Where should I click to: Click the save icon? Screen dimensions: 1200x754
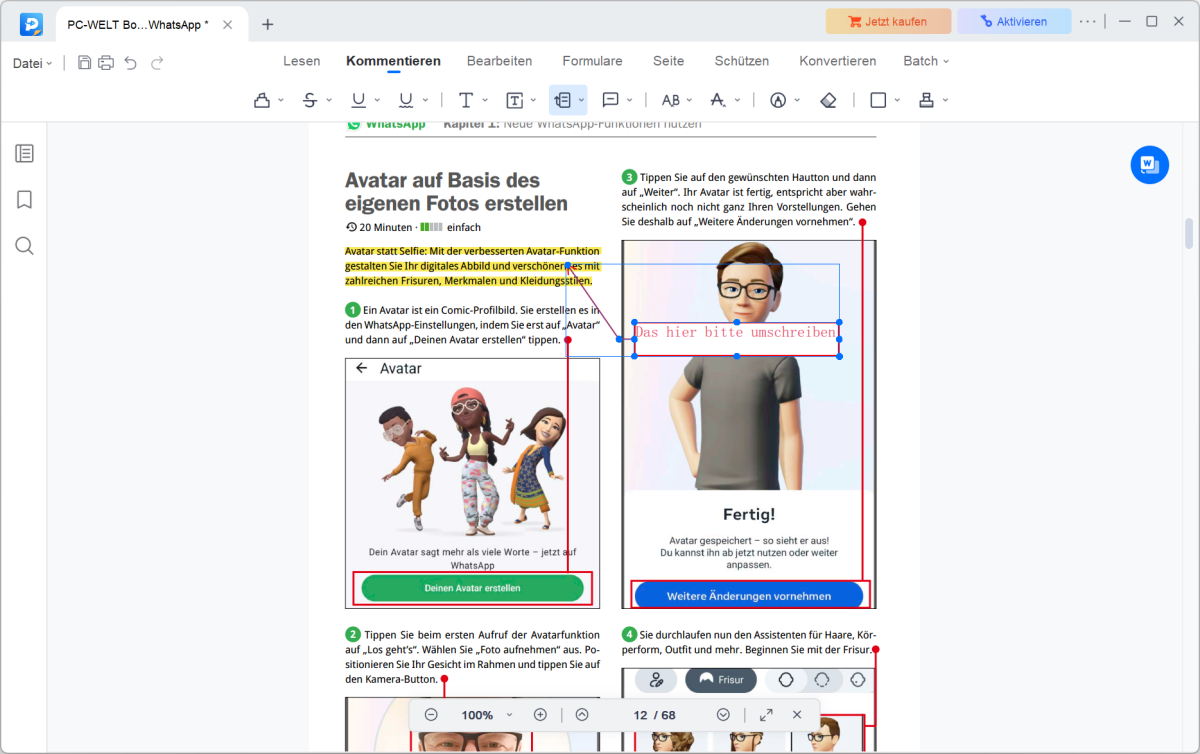tap(85, 62)
